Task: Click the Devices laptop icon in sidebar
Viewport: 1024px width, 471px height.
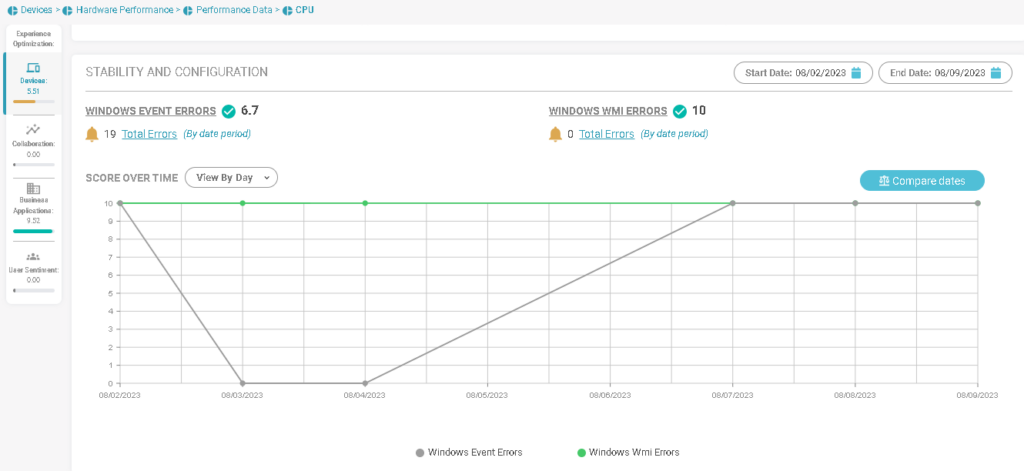Action: point(33,67)
